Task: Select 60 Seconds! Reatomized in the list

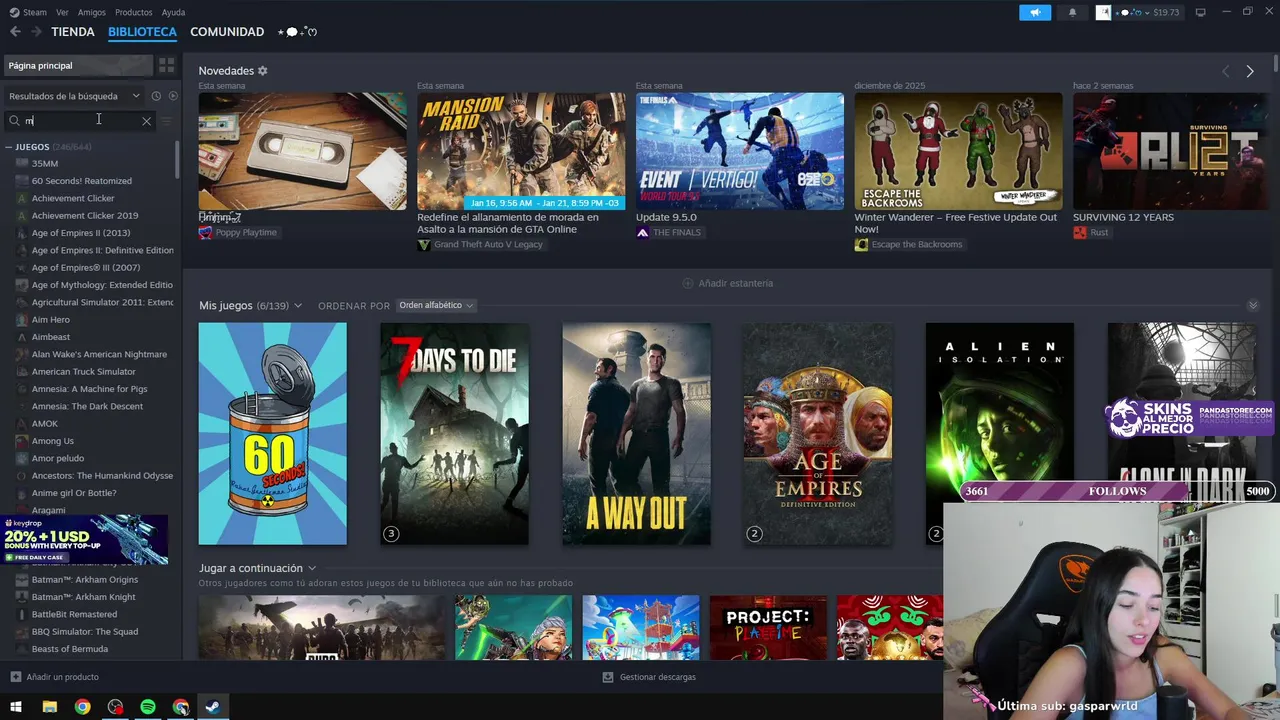Action: pos(82,181)
